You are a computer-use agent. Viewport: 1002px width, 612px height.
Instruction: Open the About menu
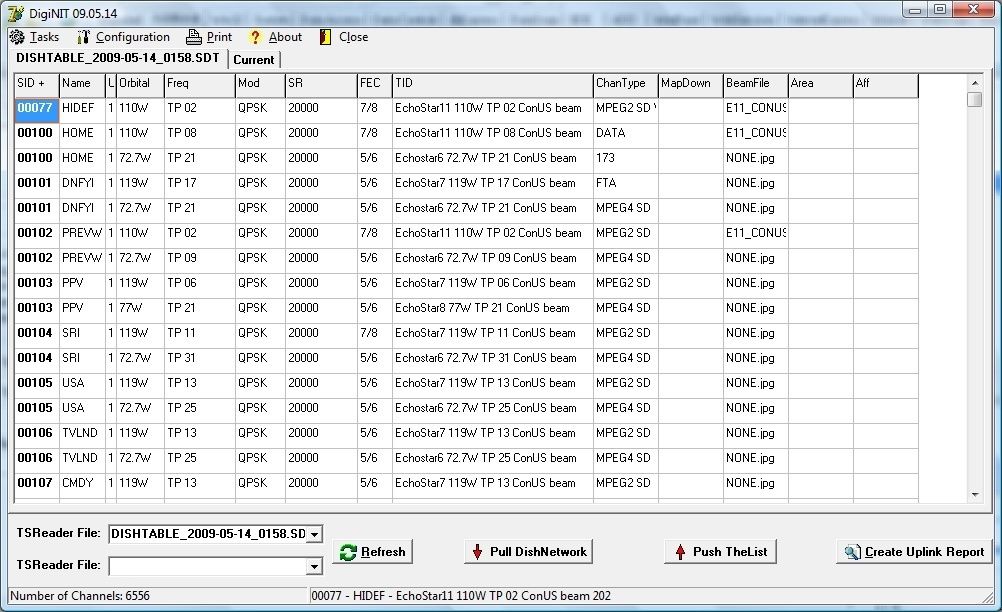(285, 37)
